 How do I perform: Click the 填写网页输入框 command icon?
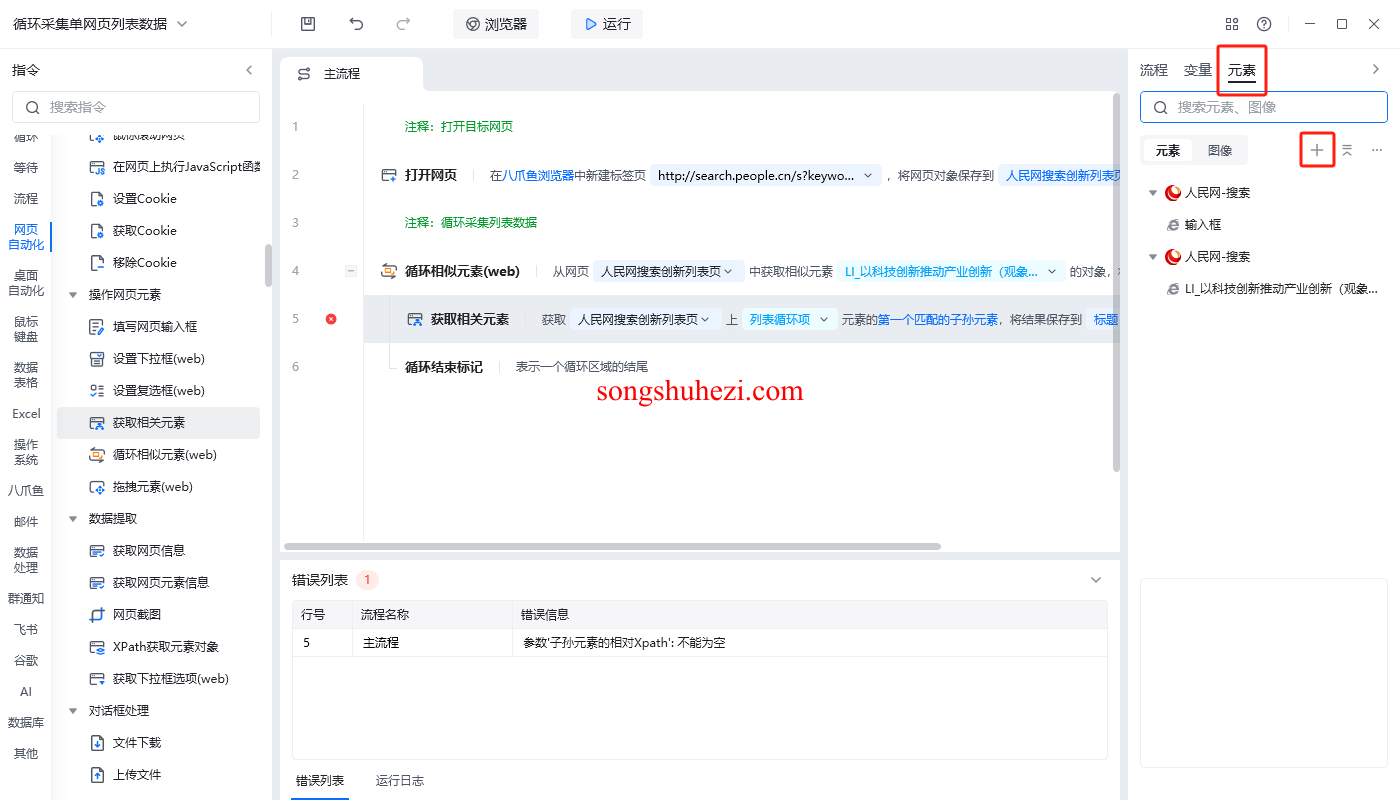[97, 327]
